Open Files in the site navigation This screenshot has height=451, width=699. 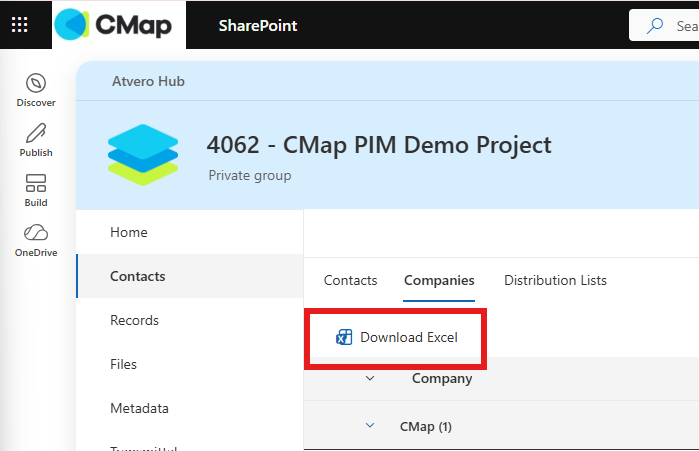190,365
